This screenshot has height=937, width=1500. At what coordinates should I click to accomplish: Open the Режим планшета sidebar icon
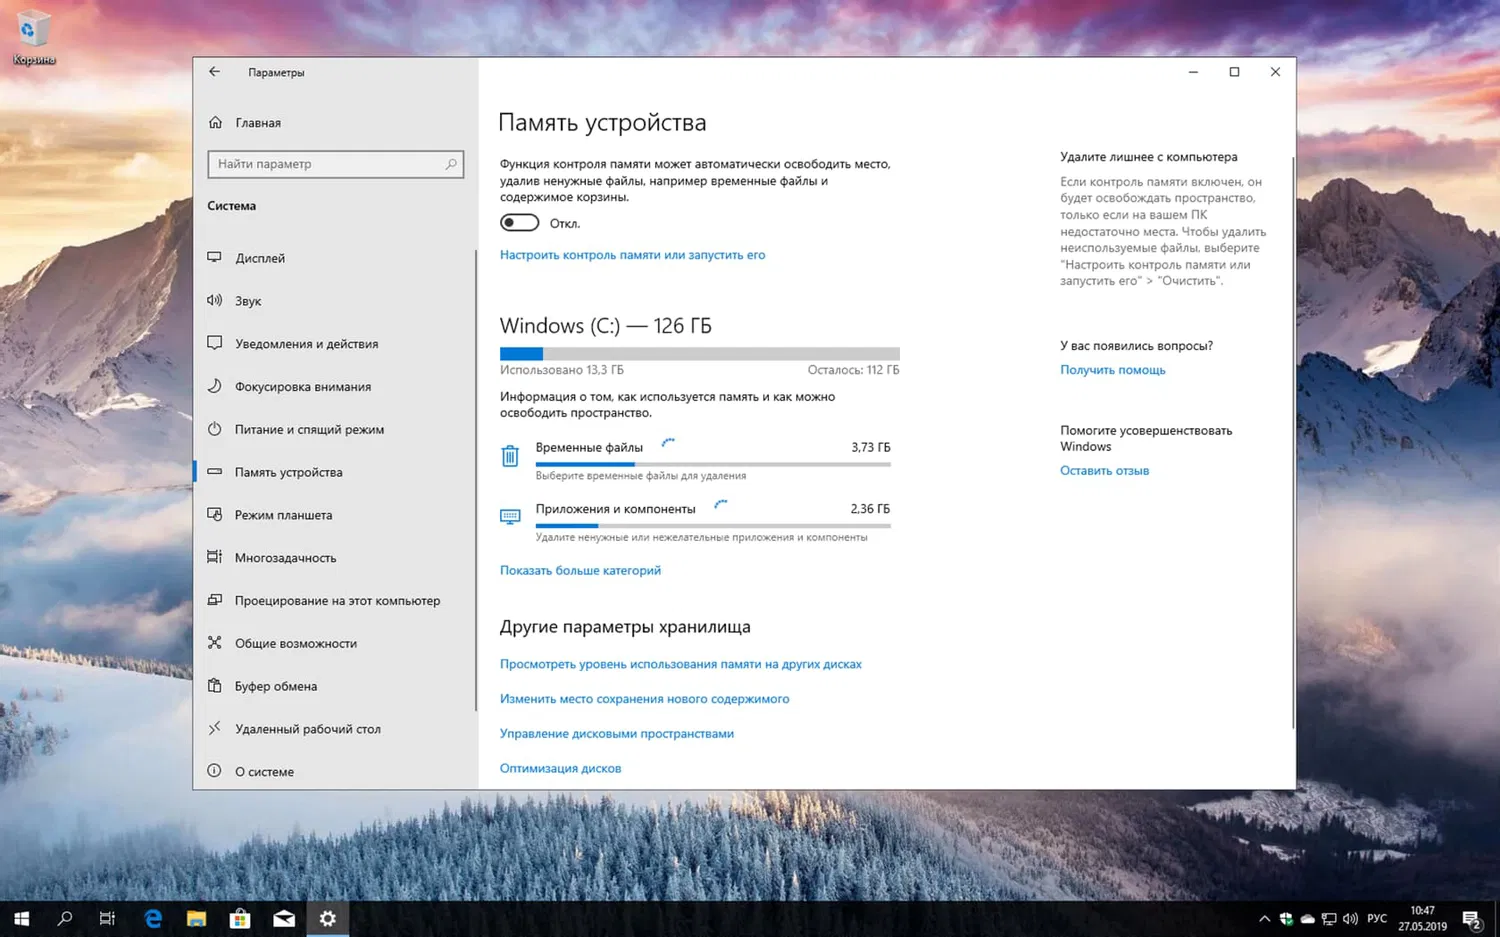coord(214,514)
